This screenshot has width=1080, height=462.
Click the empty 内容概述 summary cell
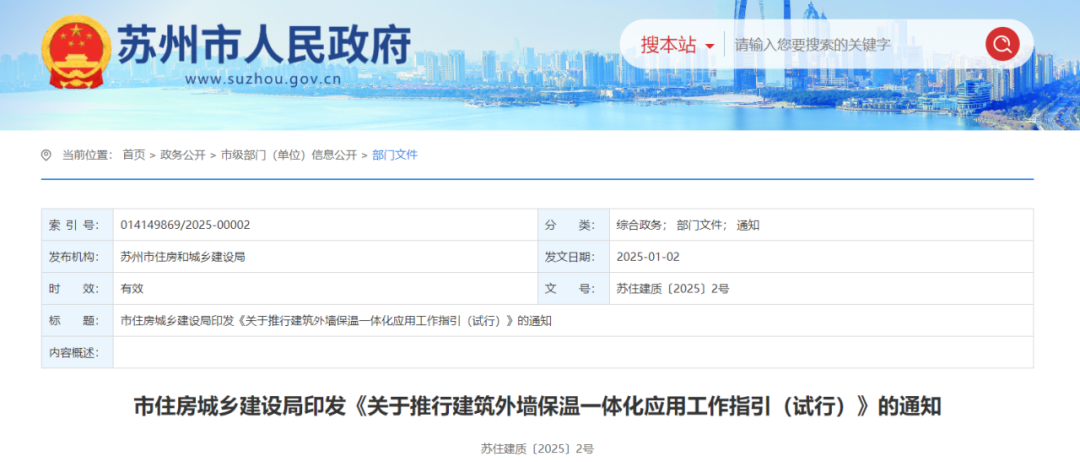572,353
